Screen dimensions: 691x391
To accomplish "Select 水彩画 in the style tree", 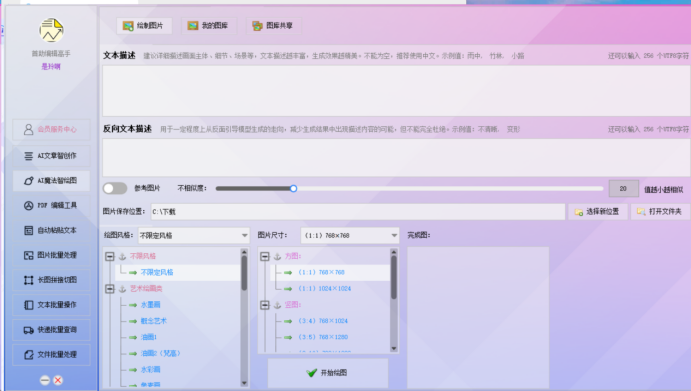I will (150, 369).
